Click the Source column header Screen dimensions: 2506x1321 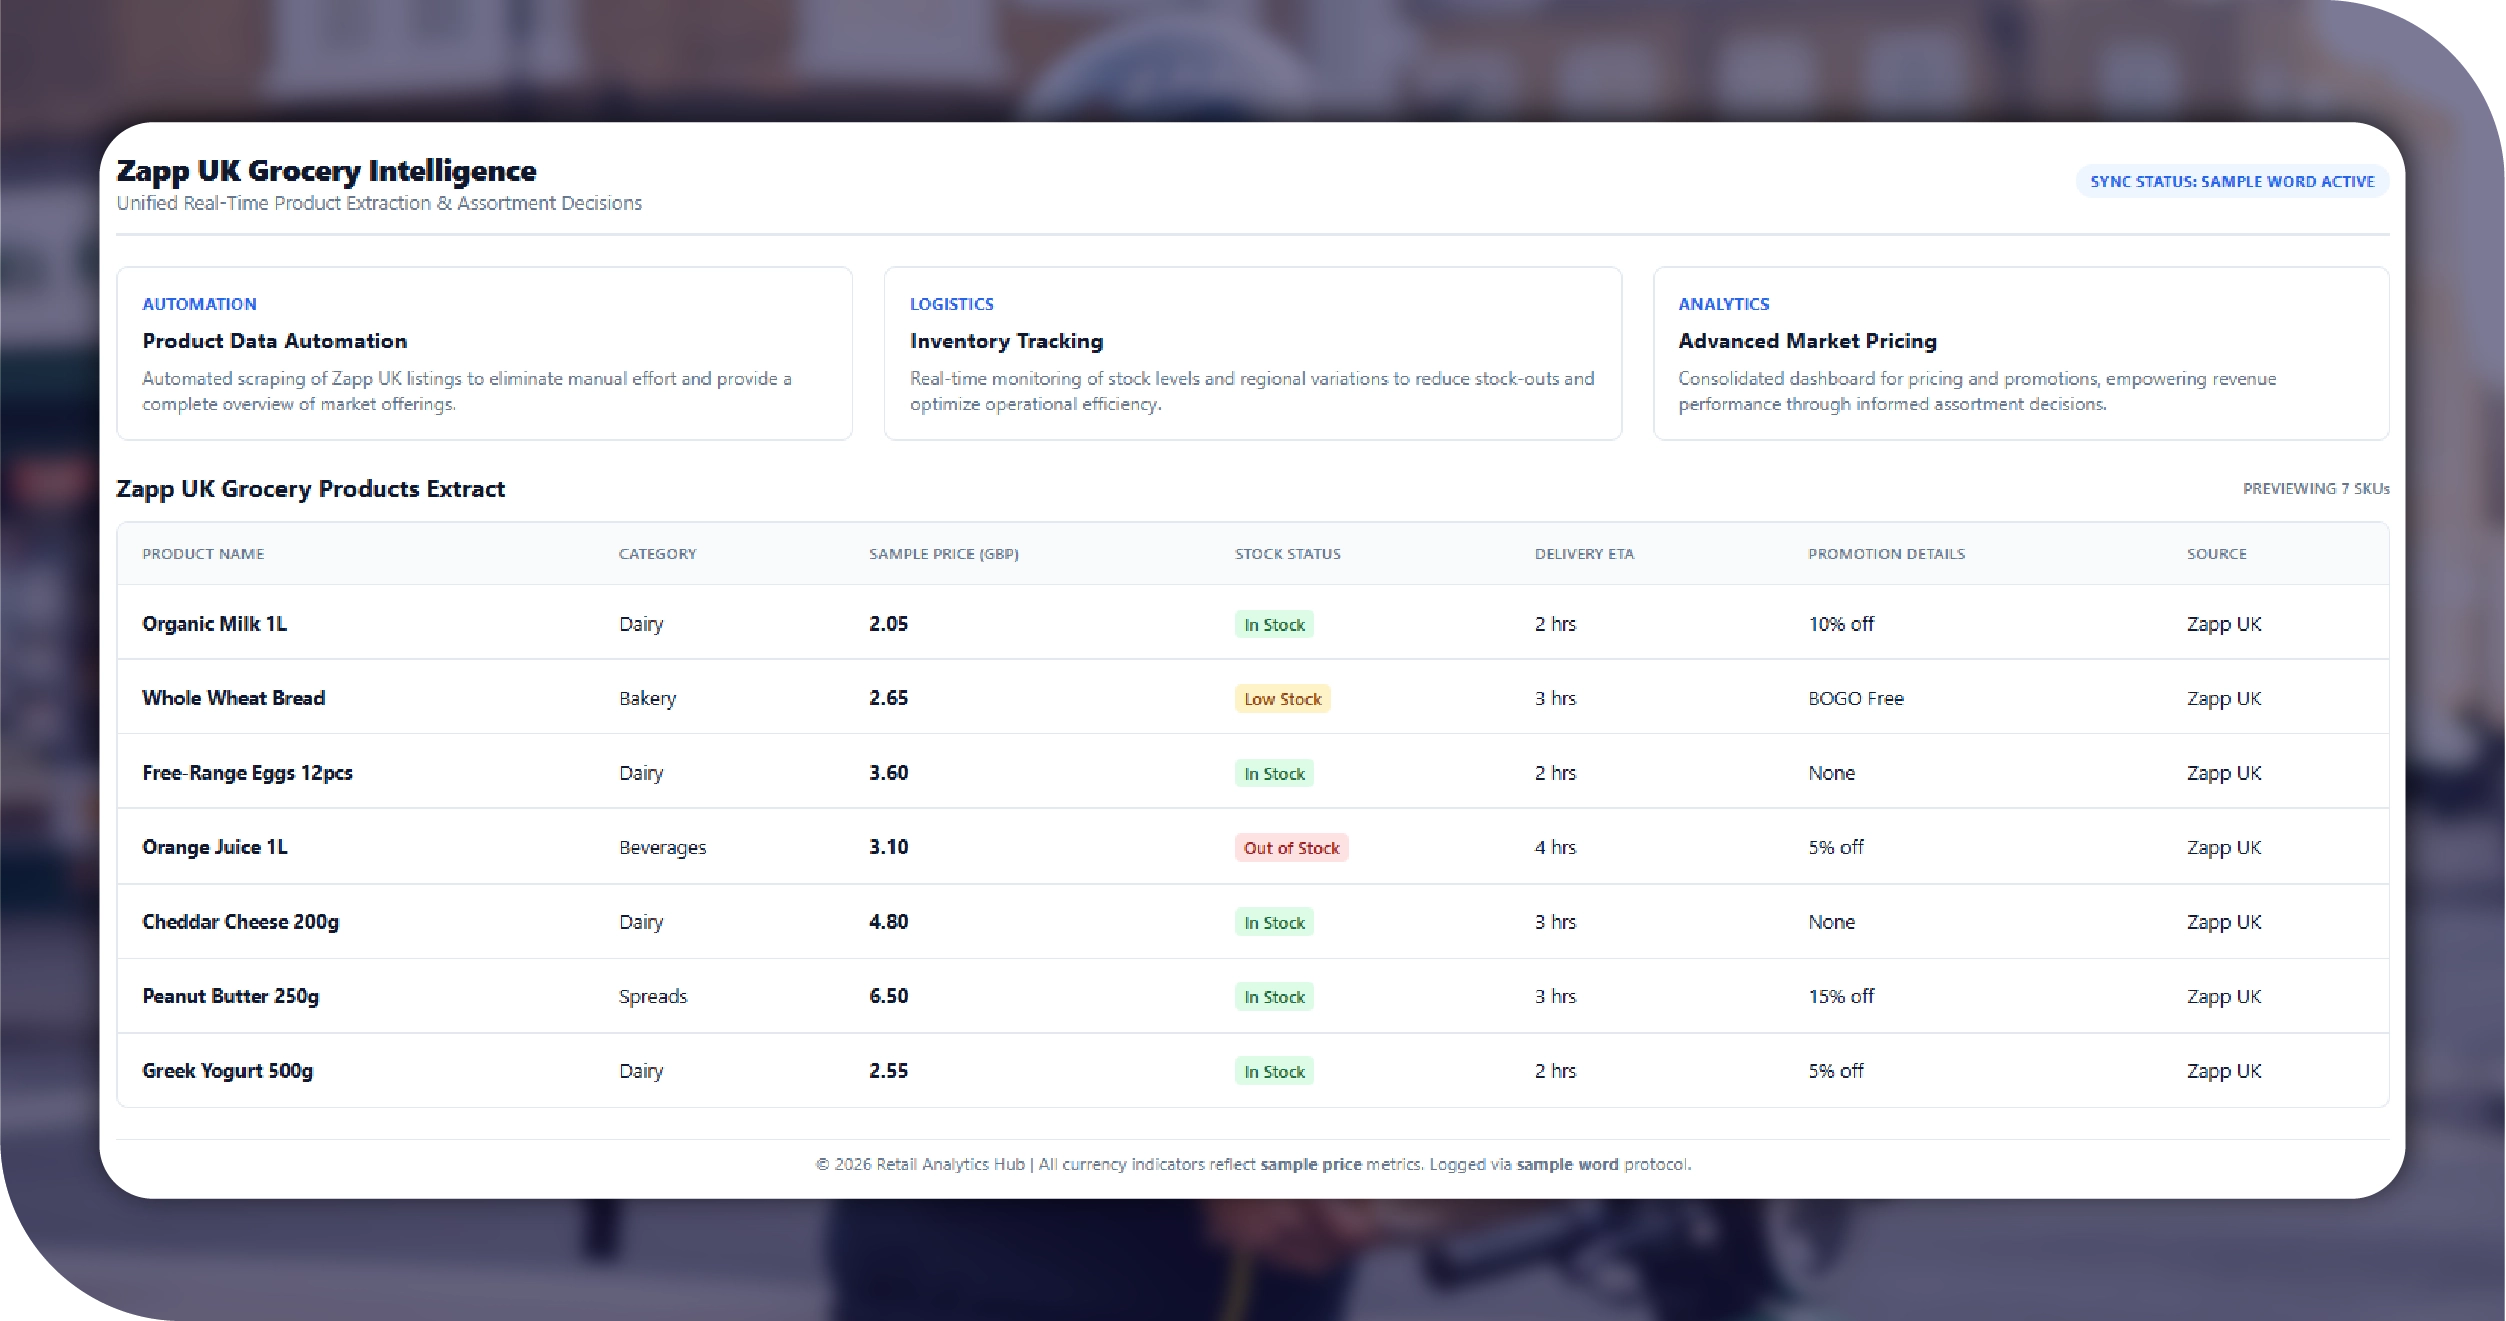click(2216, 554)
